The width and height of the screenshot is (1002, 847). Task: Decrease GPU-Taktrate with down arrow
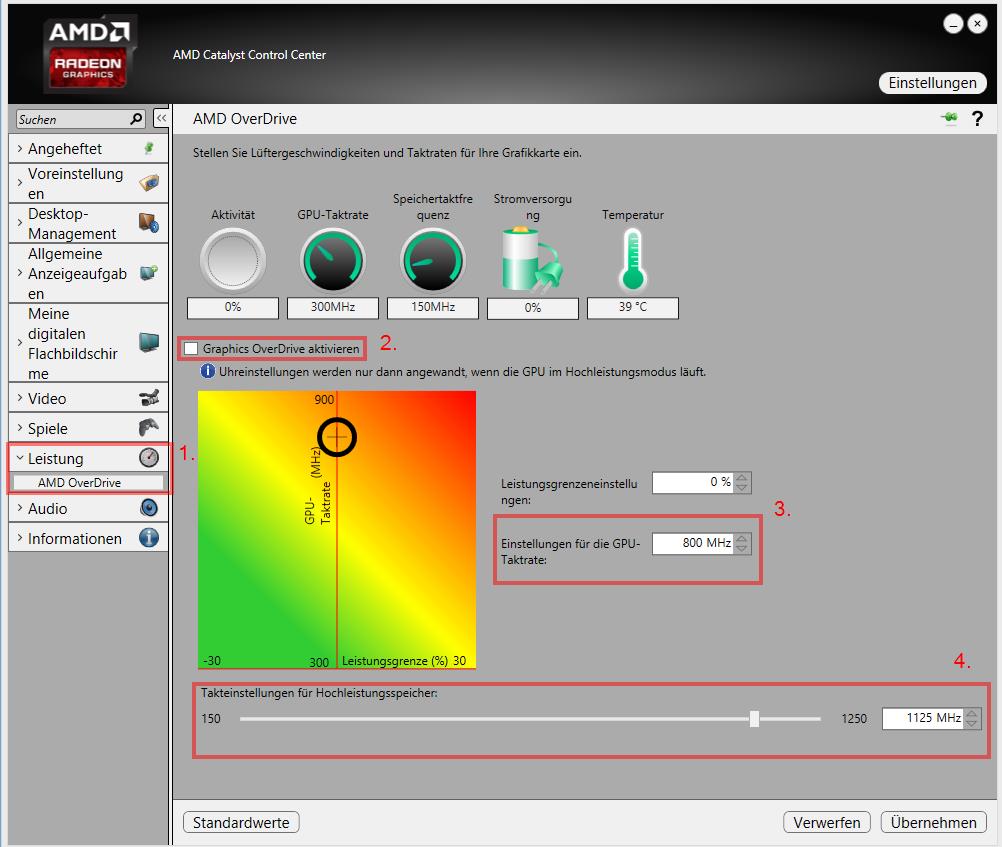742,548
